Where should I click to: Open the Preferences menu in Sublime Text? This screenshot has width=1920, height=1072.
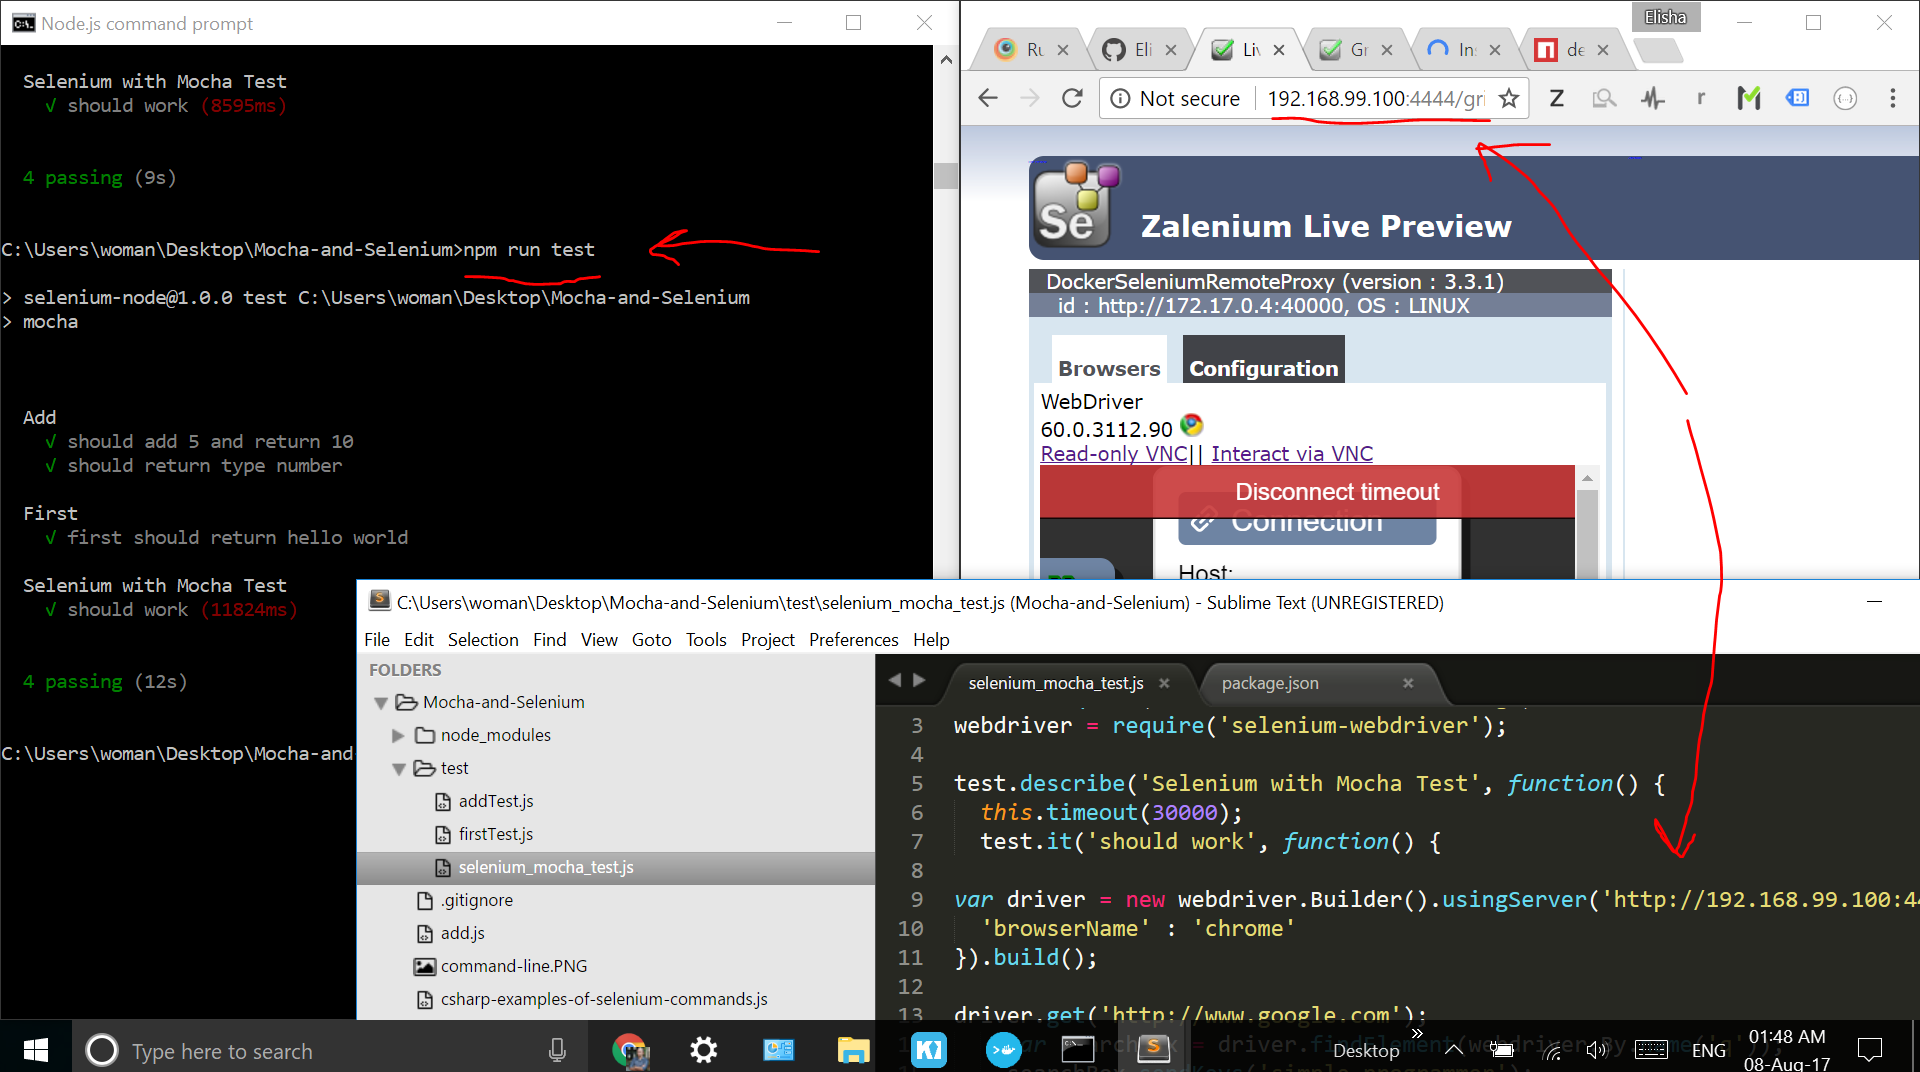854,639
